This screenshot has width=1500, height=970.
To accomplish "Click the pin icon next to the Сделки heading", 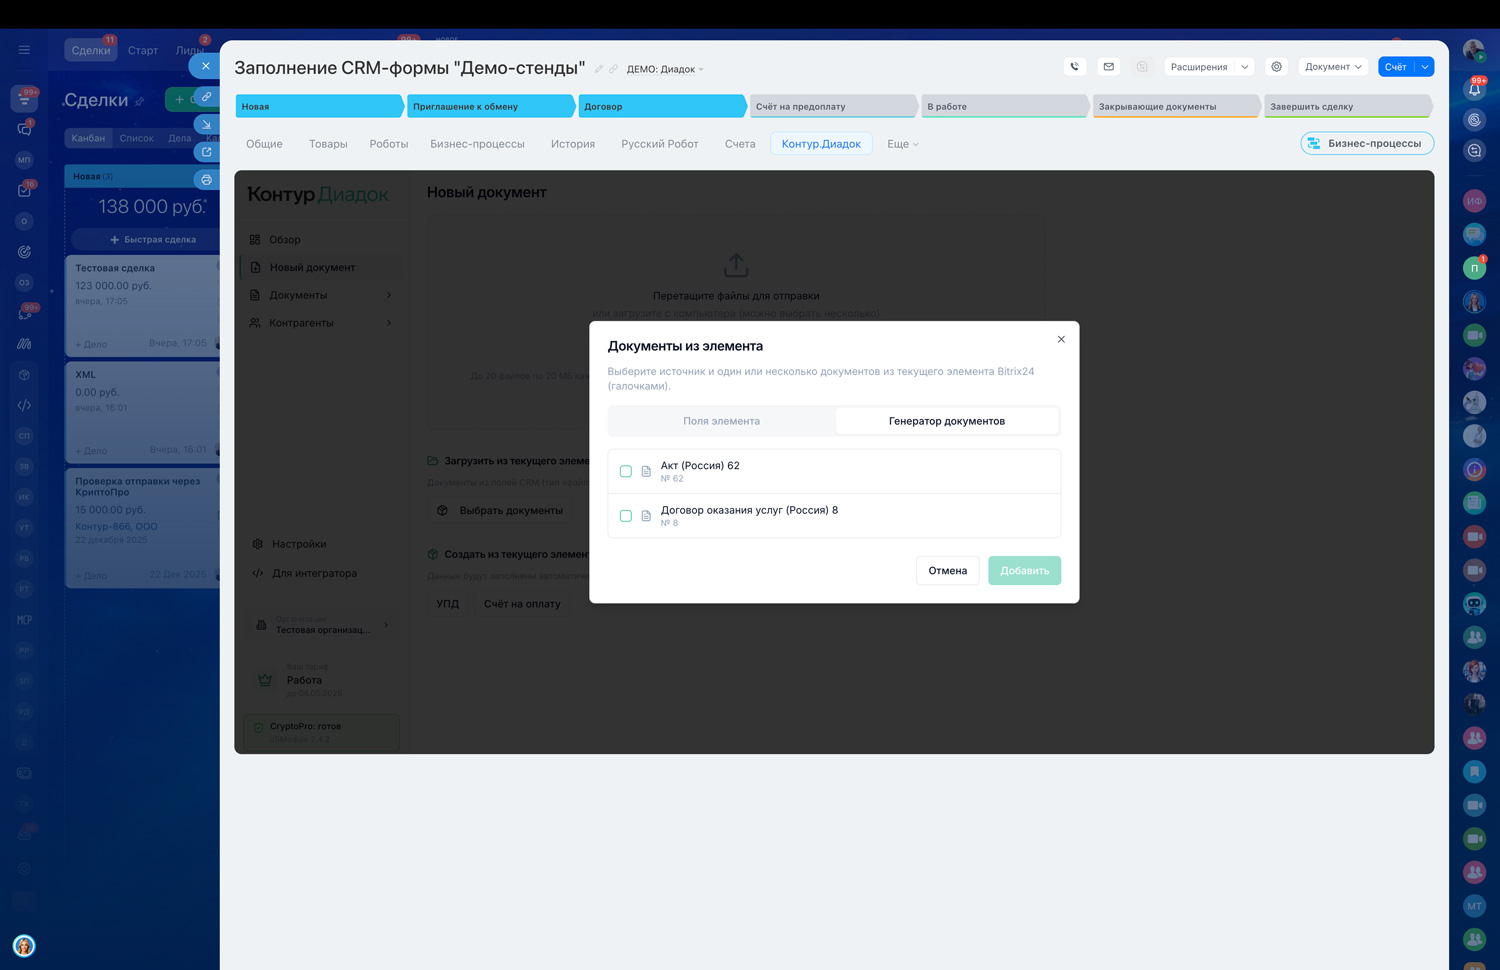I will [140, 101].
